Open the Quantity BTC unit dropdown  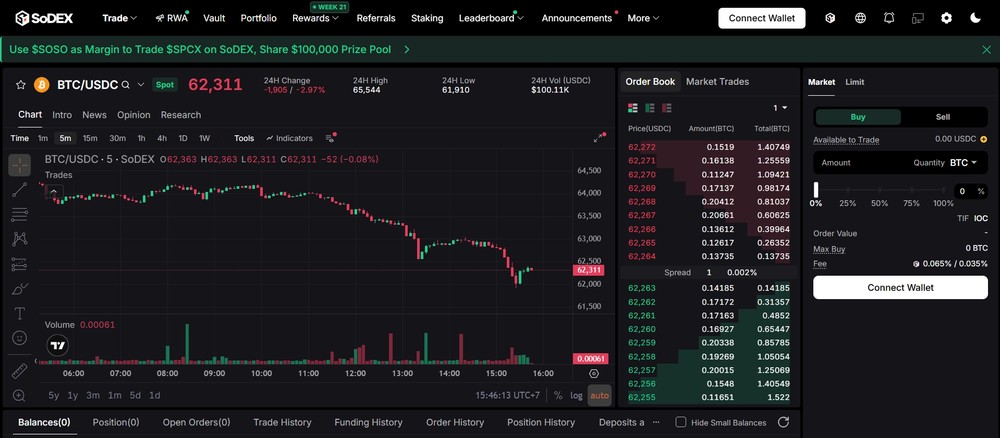point(964,163)
